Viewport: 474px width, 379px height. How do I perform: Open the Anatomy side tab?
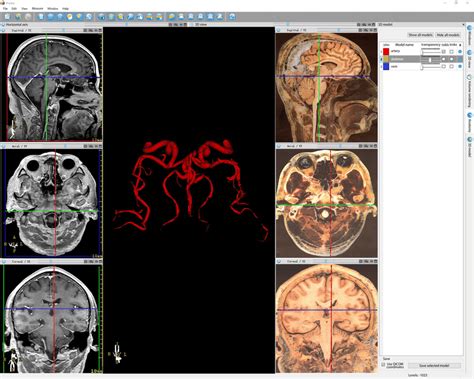469,122
